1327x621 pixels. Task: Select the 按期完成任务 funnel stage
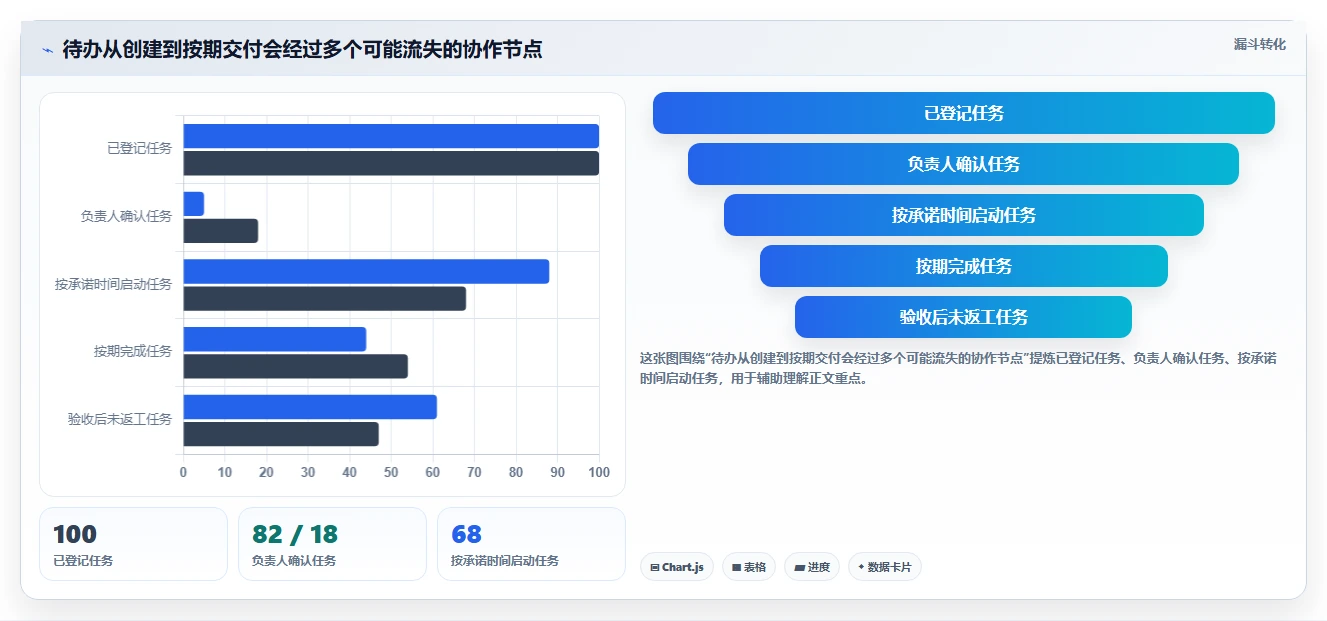964,266
